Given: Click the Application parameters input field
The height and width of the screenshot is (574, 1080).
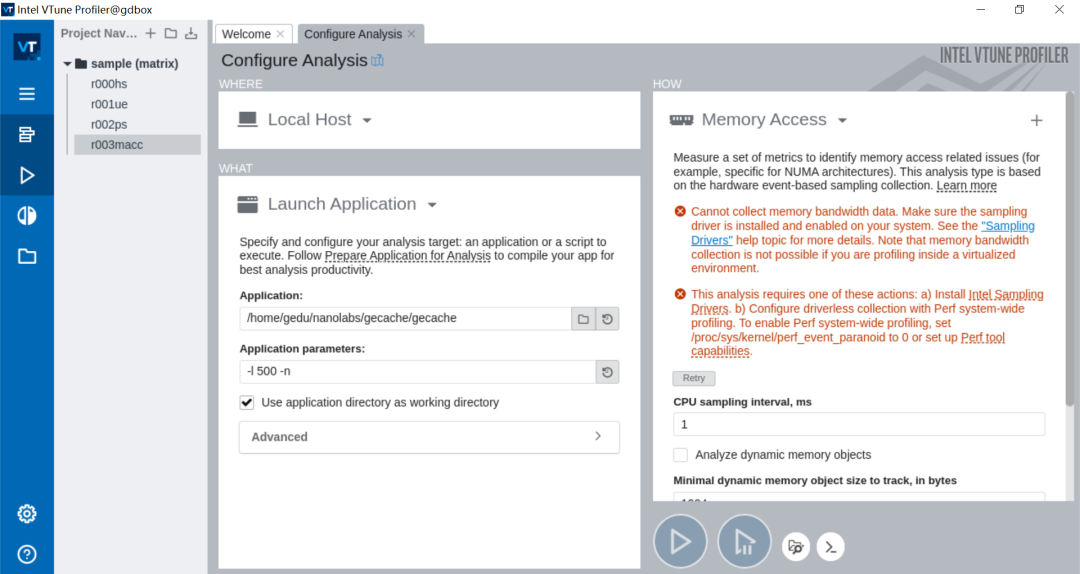Looking at the screenshot, I should [417, 371].
